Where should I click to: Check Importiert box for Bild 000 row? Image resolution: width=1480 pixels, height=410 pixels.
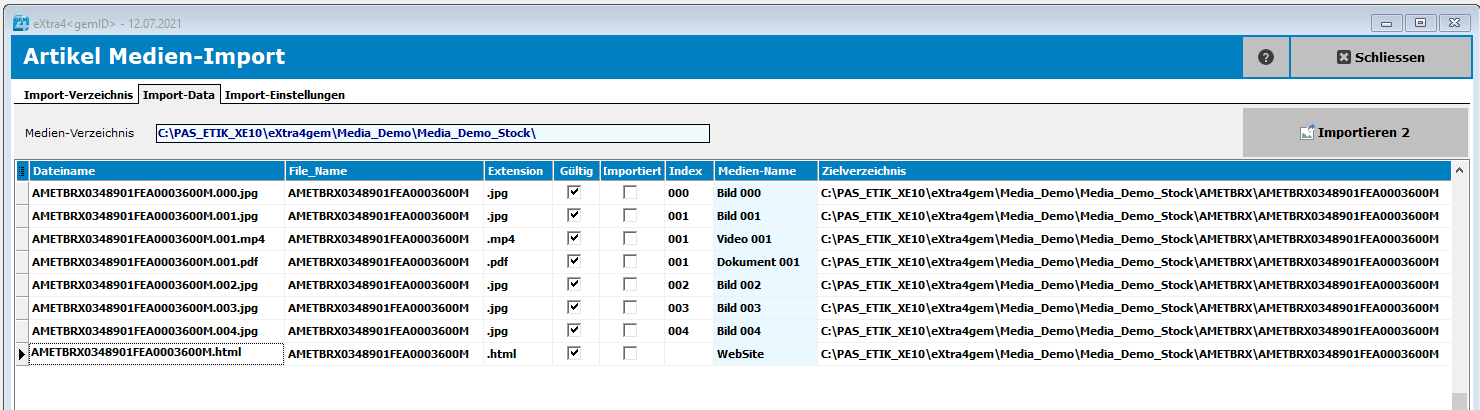pyautogui.click(x=630, y=192)
